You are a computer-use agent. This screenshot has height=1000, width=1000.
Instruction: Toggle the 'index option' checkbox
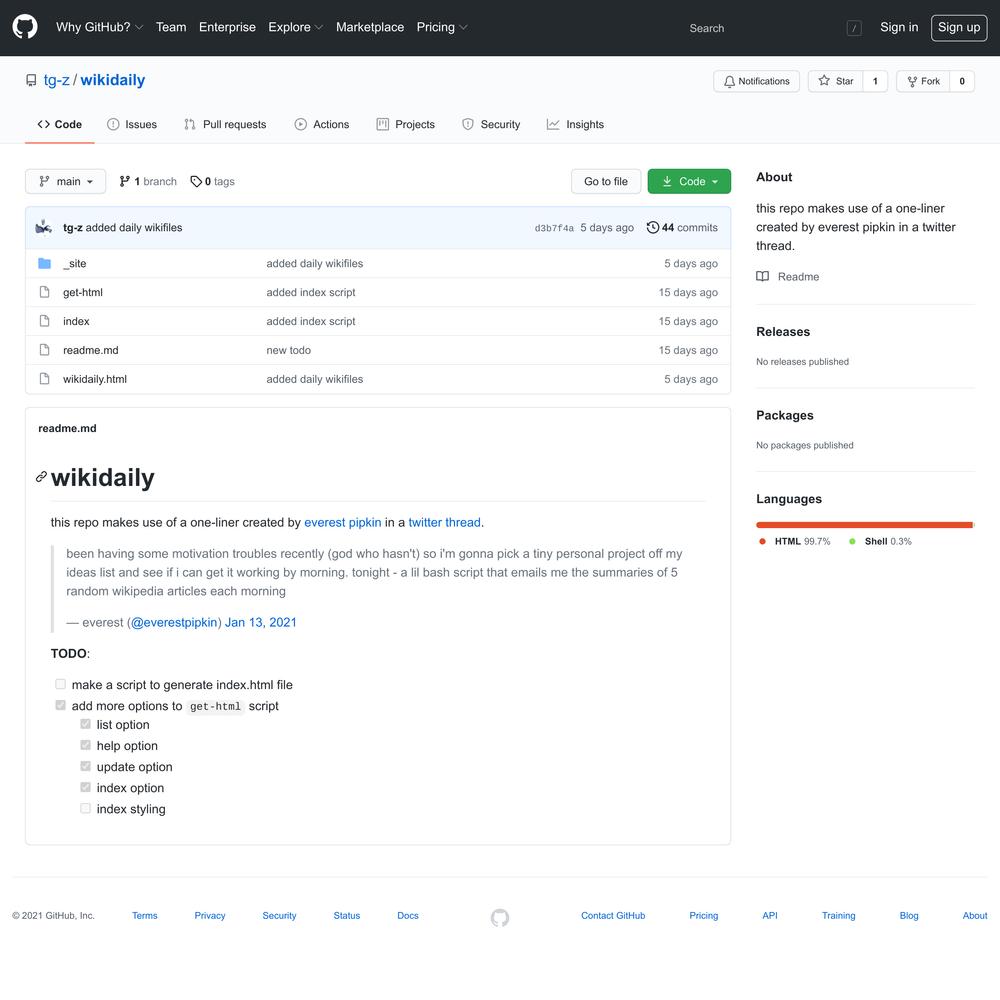85,787
